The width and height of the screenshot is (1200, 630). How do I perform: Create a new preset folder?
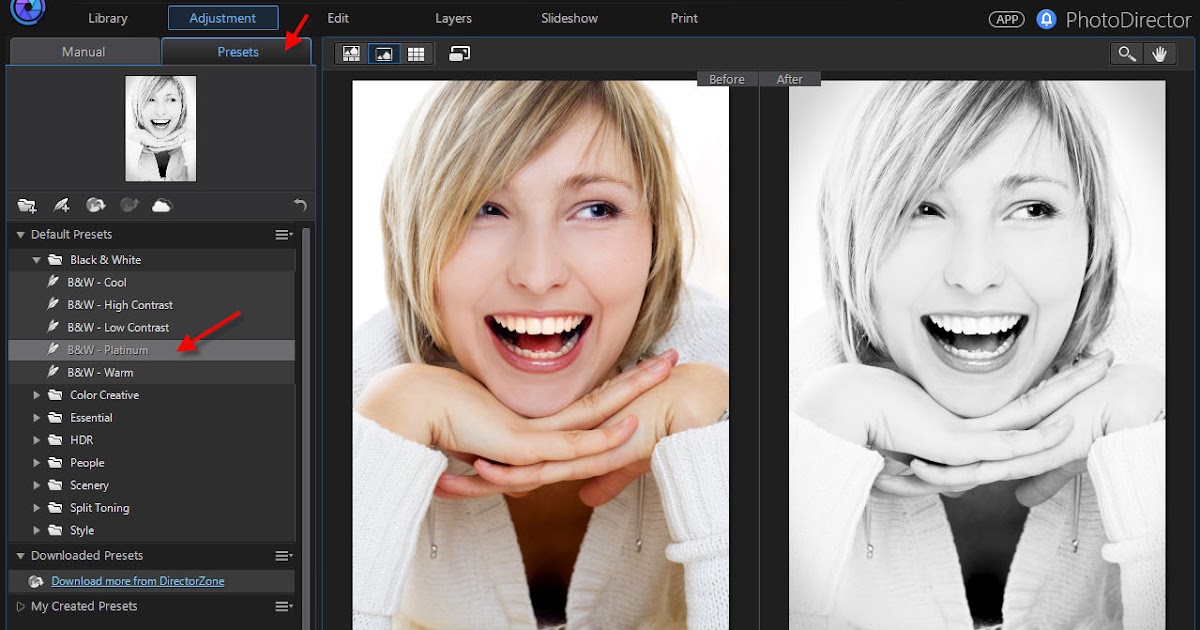[27, 205]
